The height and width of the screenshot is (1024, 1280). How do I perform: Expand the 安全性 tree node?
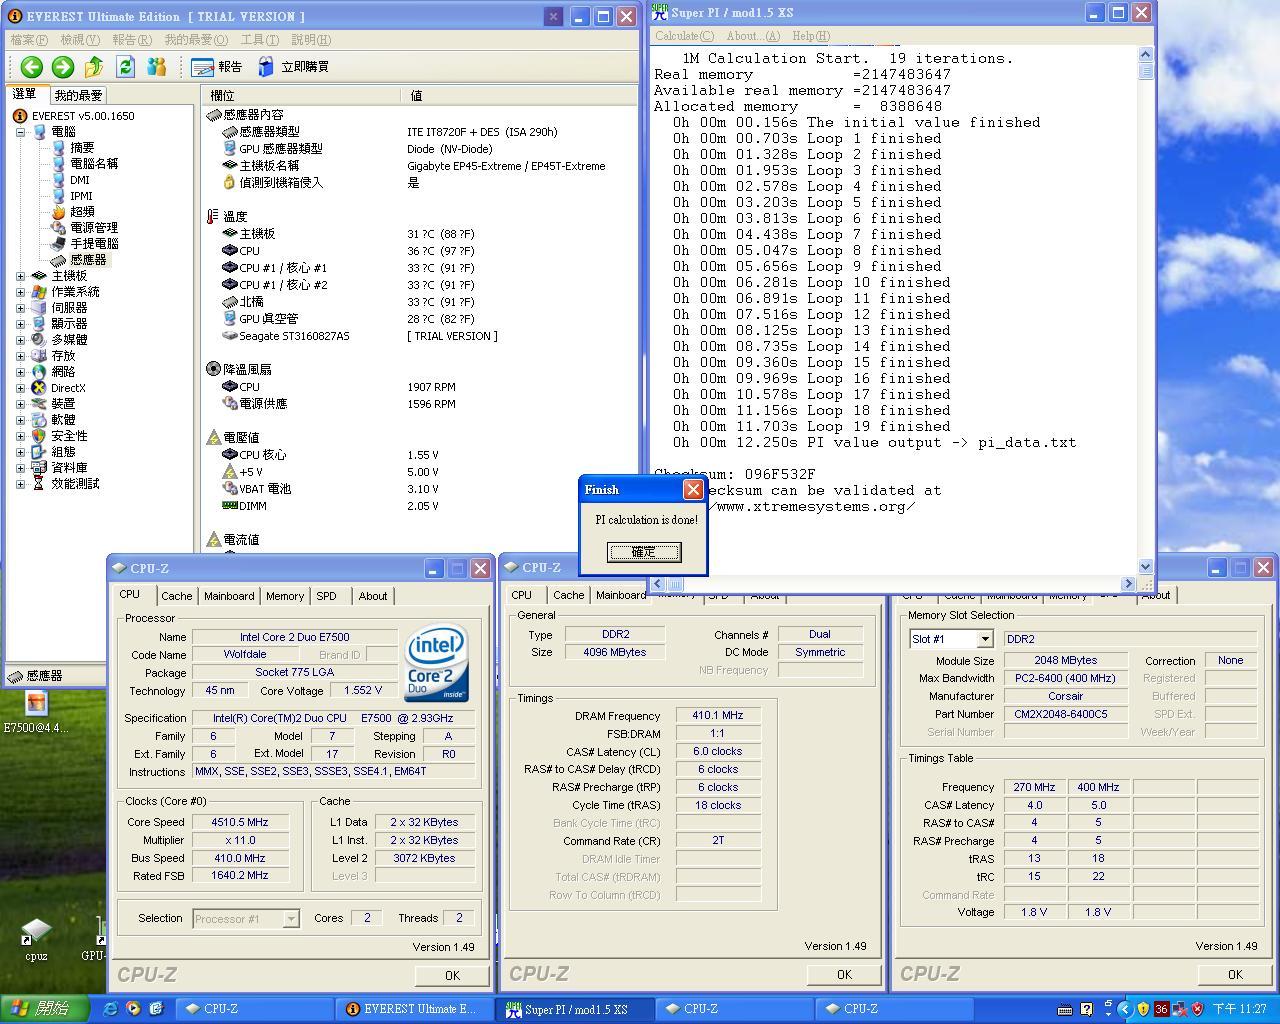coord(21,436)
